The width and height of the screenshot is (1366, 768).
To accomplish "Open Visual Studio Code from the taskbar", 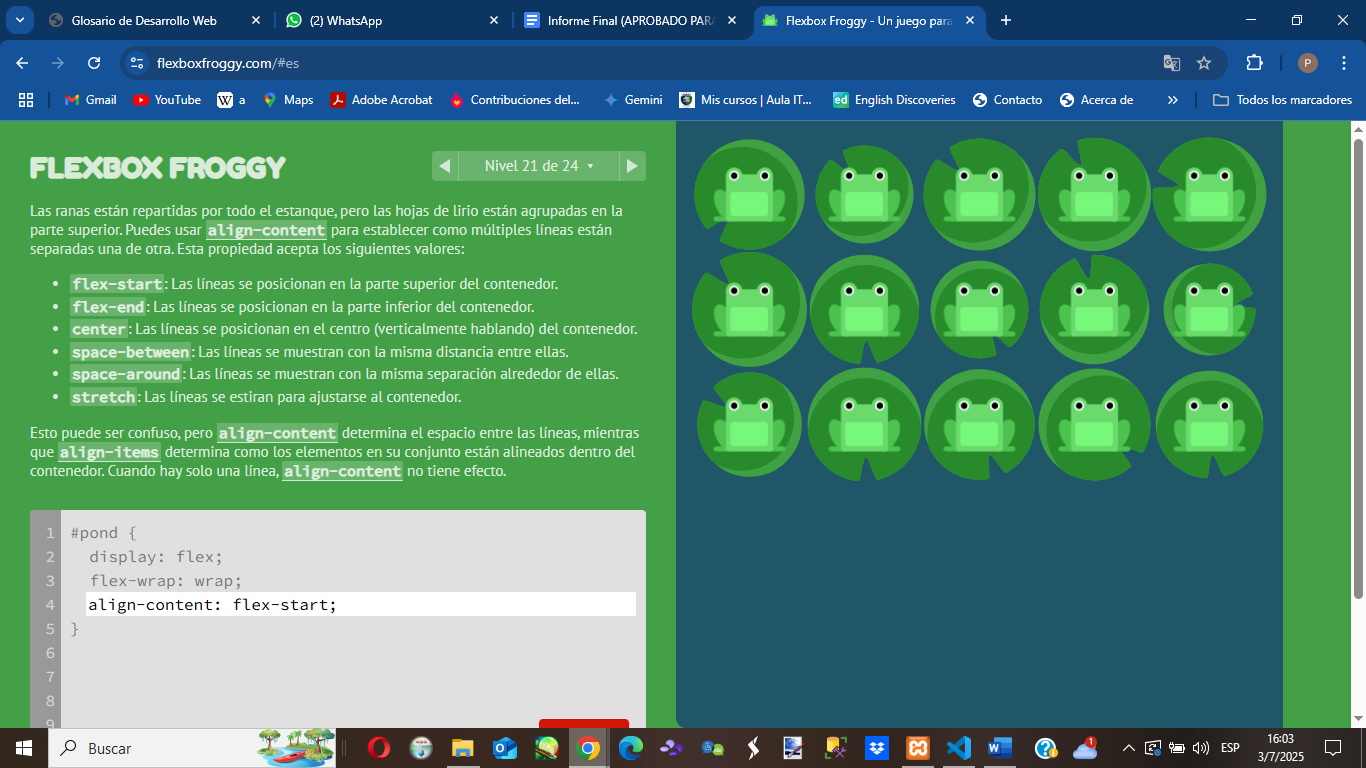I will tap(958, 748).
